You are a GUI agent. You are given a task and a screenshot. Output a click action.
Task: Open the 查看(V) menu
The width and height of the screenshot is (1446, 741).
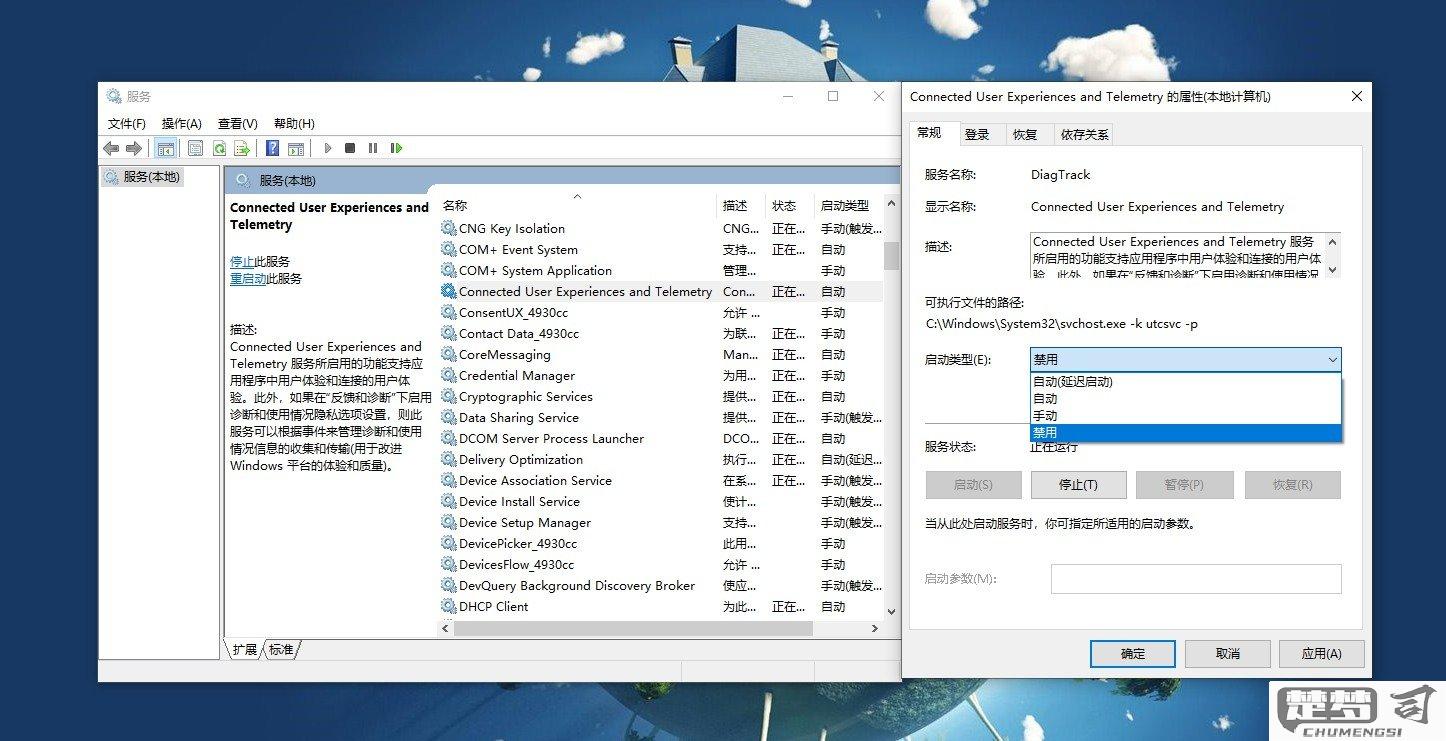(238, 123)
